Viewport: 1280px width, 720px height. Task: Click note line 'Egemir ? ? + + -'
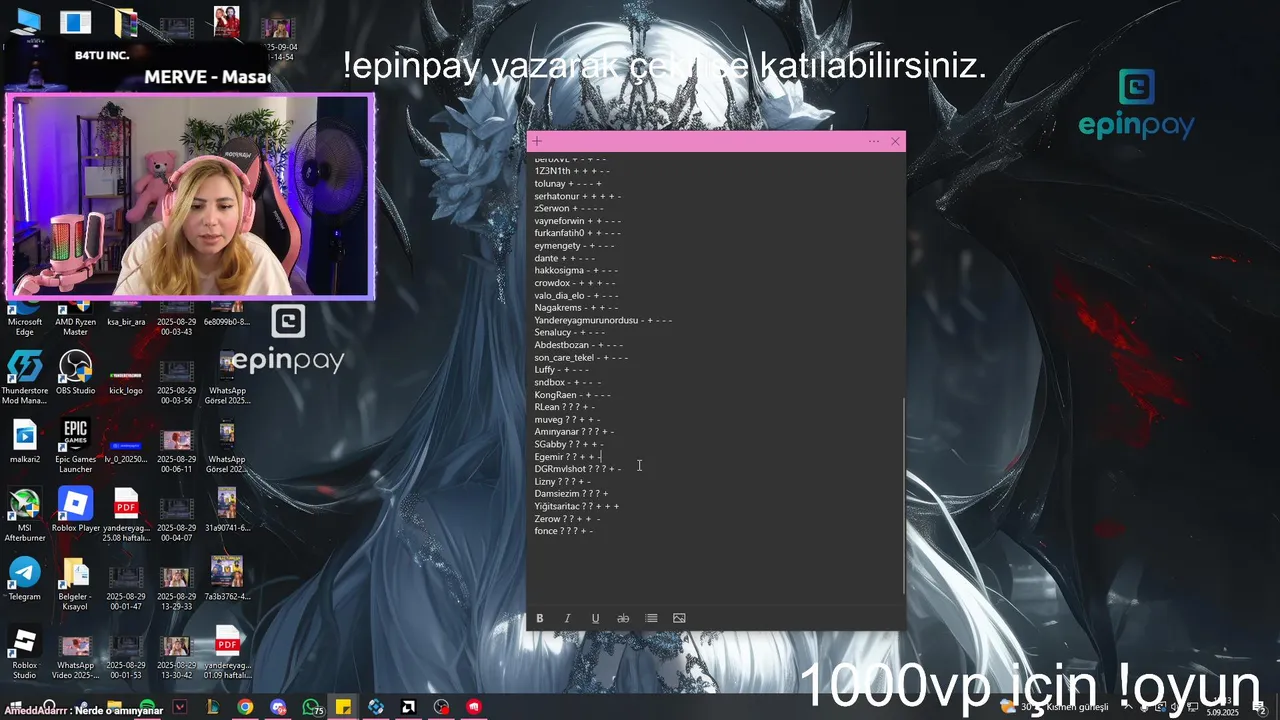tap(567, 457)
